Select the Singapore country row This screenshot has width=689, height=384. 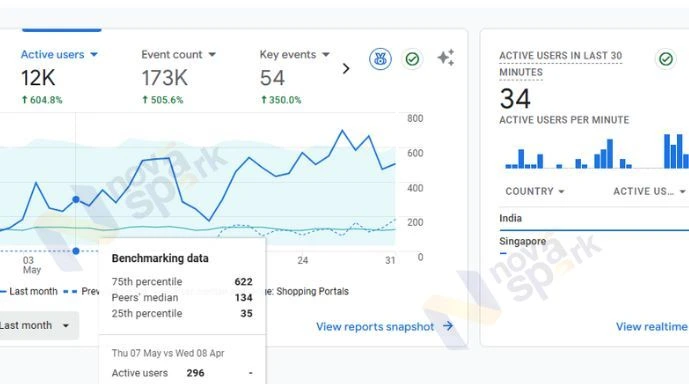[594, 242]
